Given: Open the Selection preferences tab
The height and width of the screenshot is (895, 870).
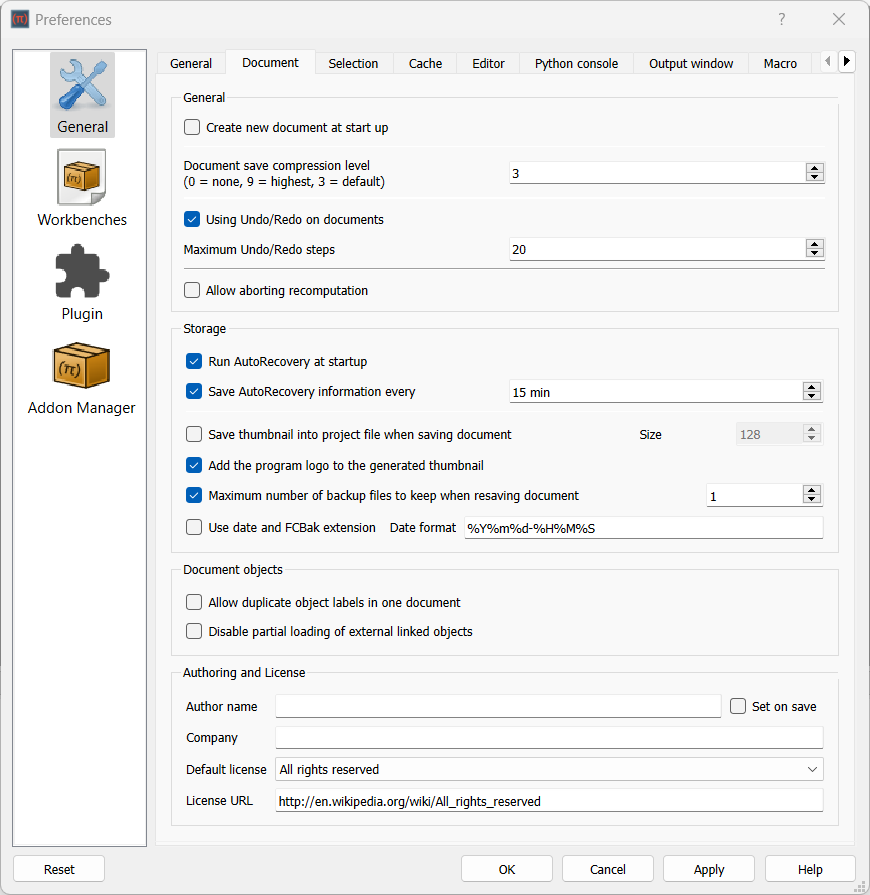Looking at the screenshot, I should pos(353,63).
